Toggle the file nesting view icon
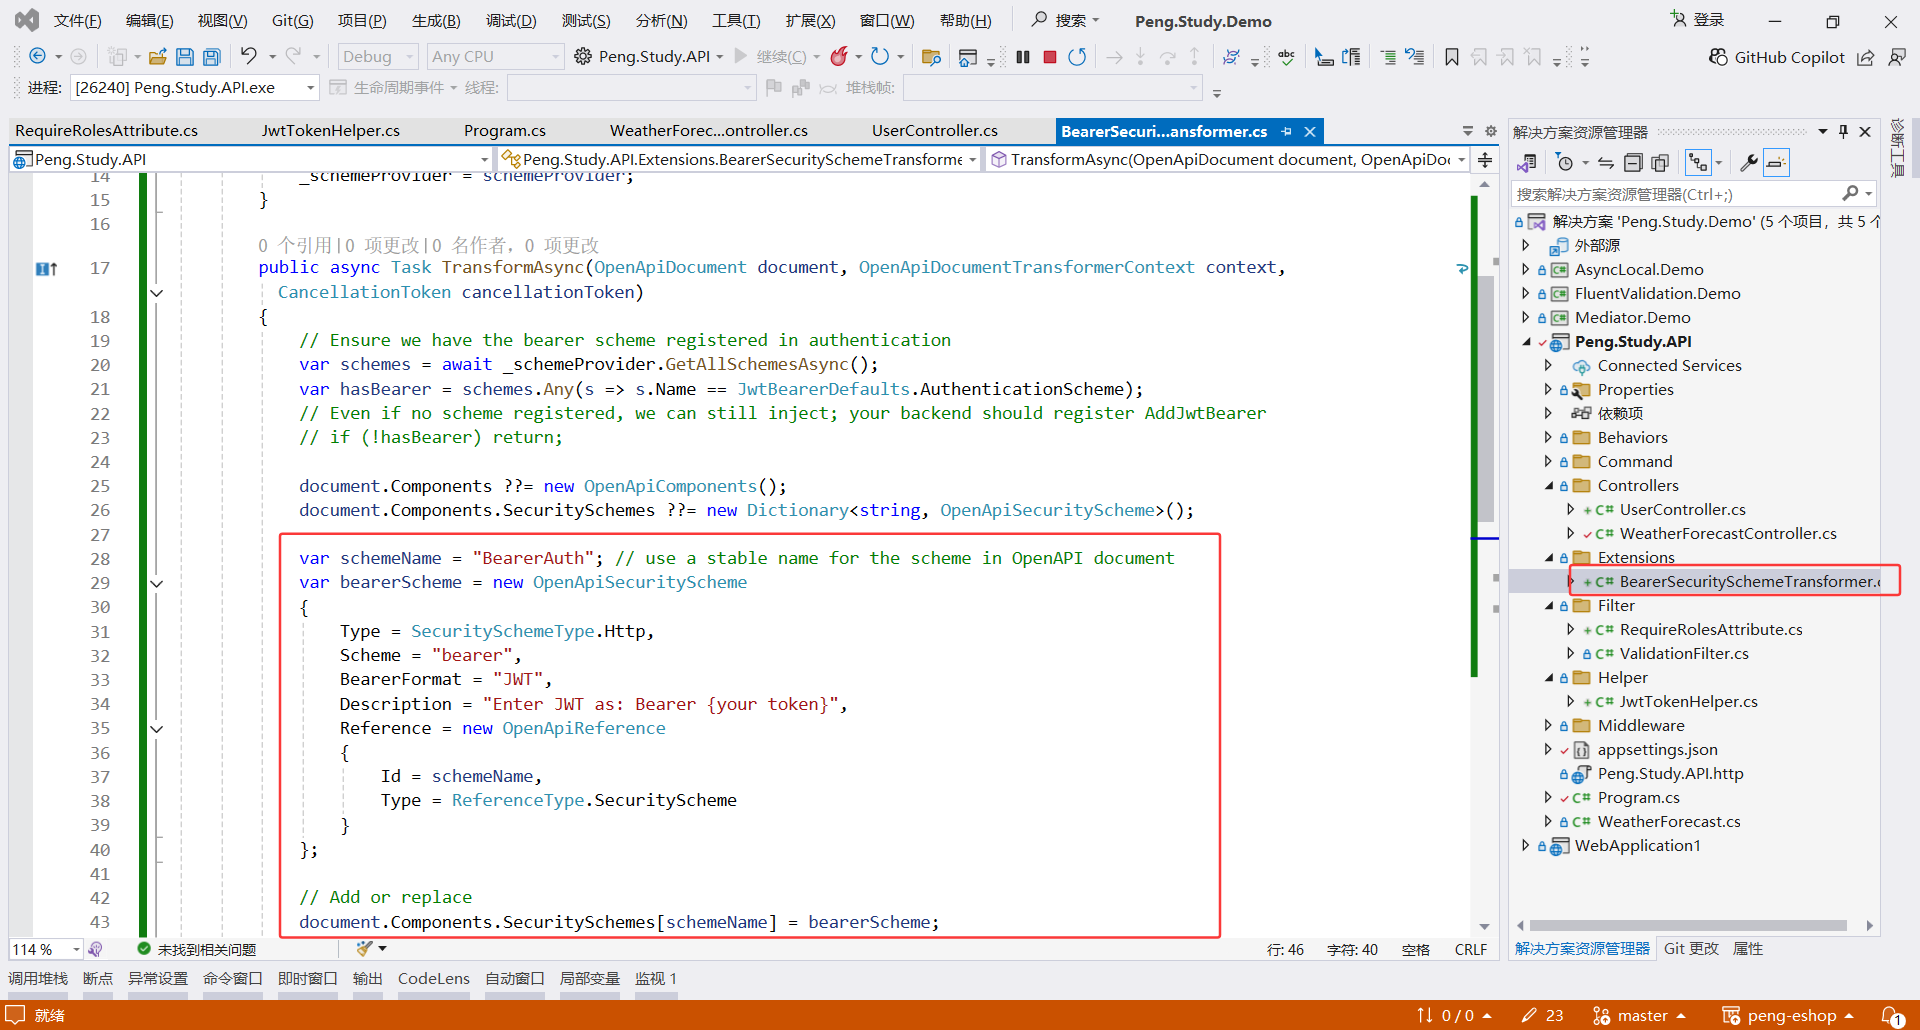This screenshot has height=1030, width=1920. pos(1698,162)
